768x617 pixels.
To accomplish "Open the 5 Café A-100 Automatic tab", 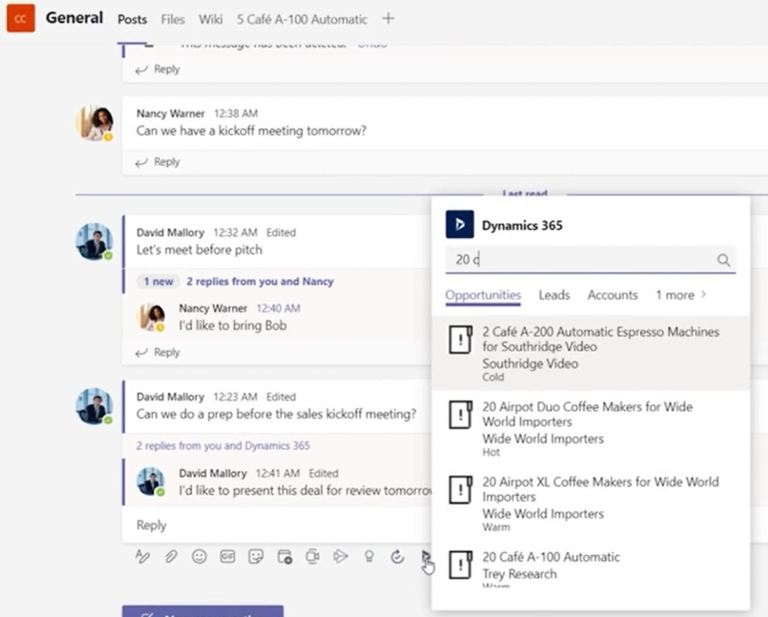I will pos(302,19).
